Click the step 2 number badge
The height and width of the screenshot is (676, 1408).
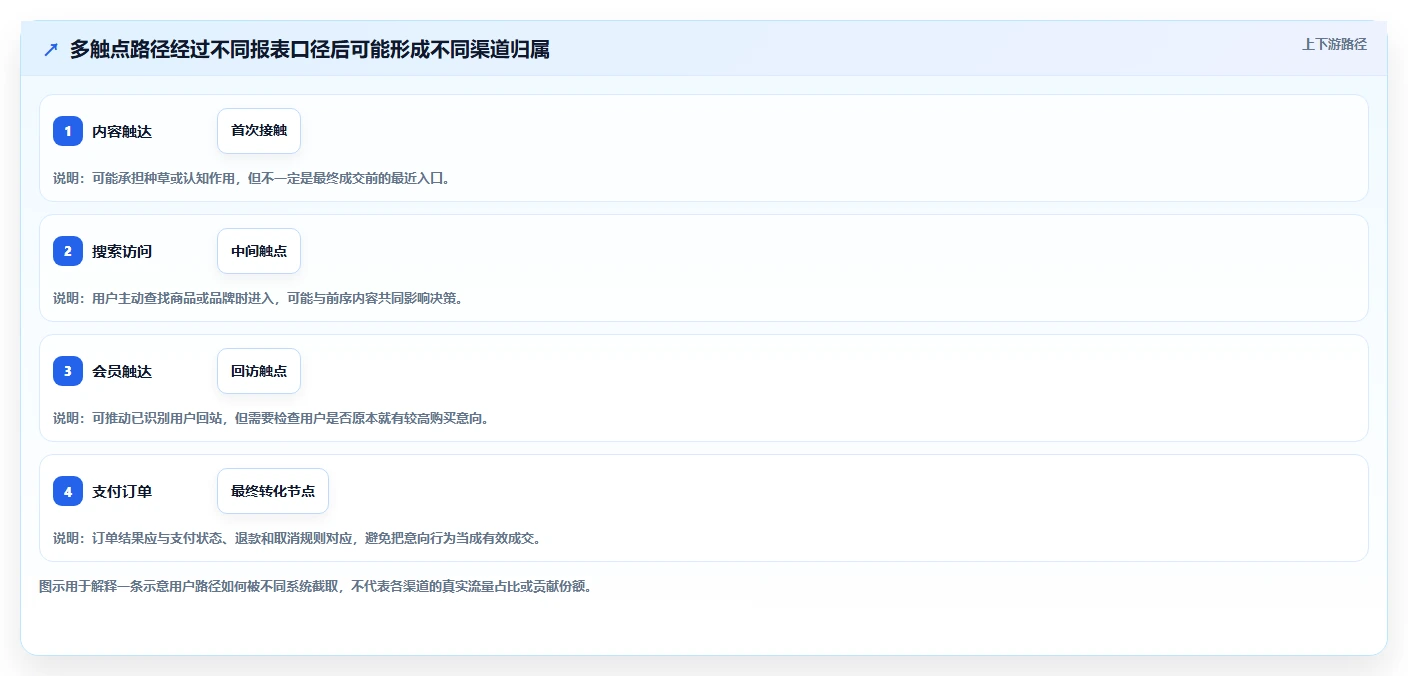coord(68,251)
